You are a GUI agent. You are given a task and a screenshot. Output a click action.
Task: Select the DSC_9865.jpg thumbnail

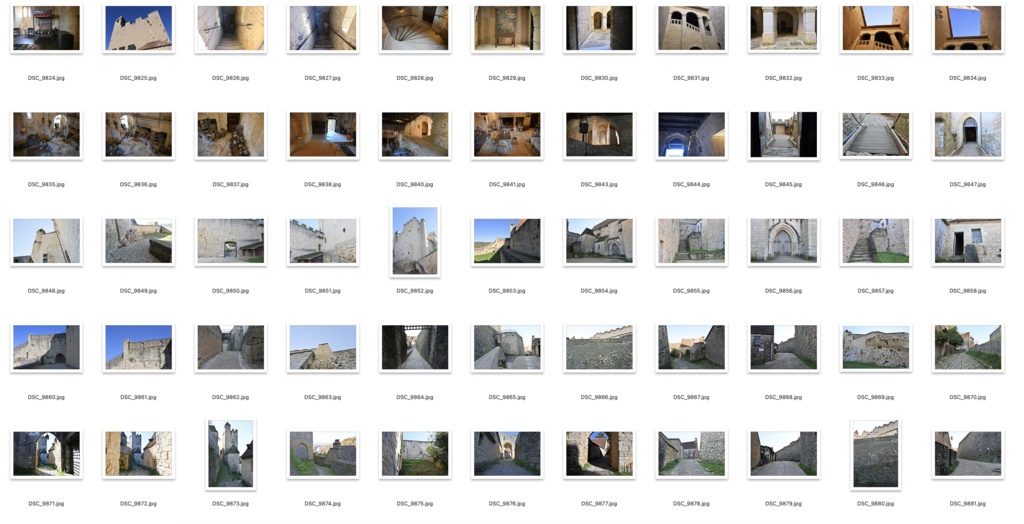pos(507,348)
